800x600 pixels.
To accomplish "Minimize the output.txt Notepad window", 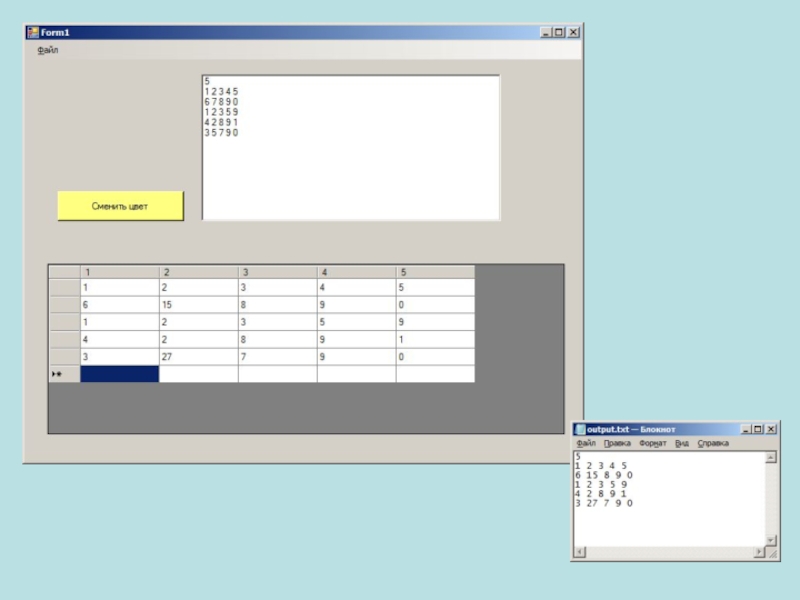I will tap(744, 429).
